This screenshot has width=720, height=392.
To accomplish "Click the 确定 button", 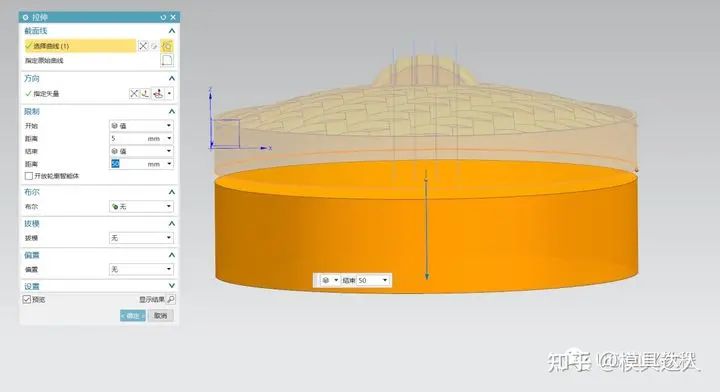I will point(133,316).
